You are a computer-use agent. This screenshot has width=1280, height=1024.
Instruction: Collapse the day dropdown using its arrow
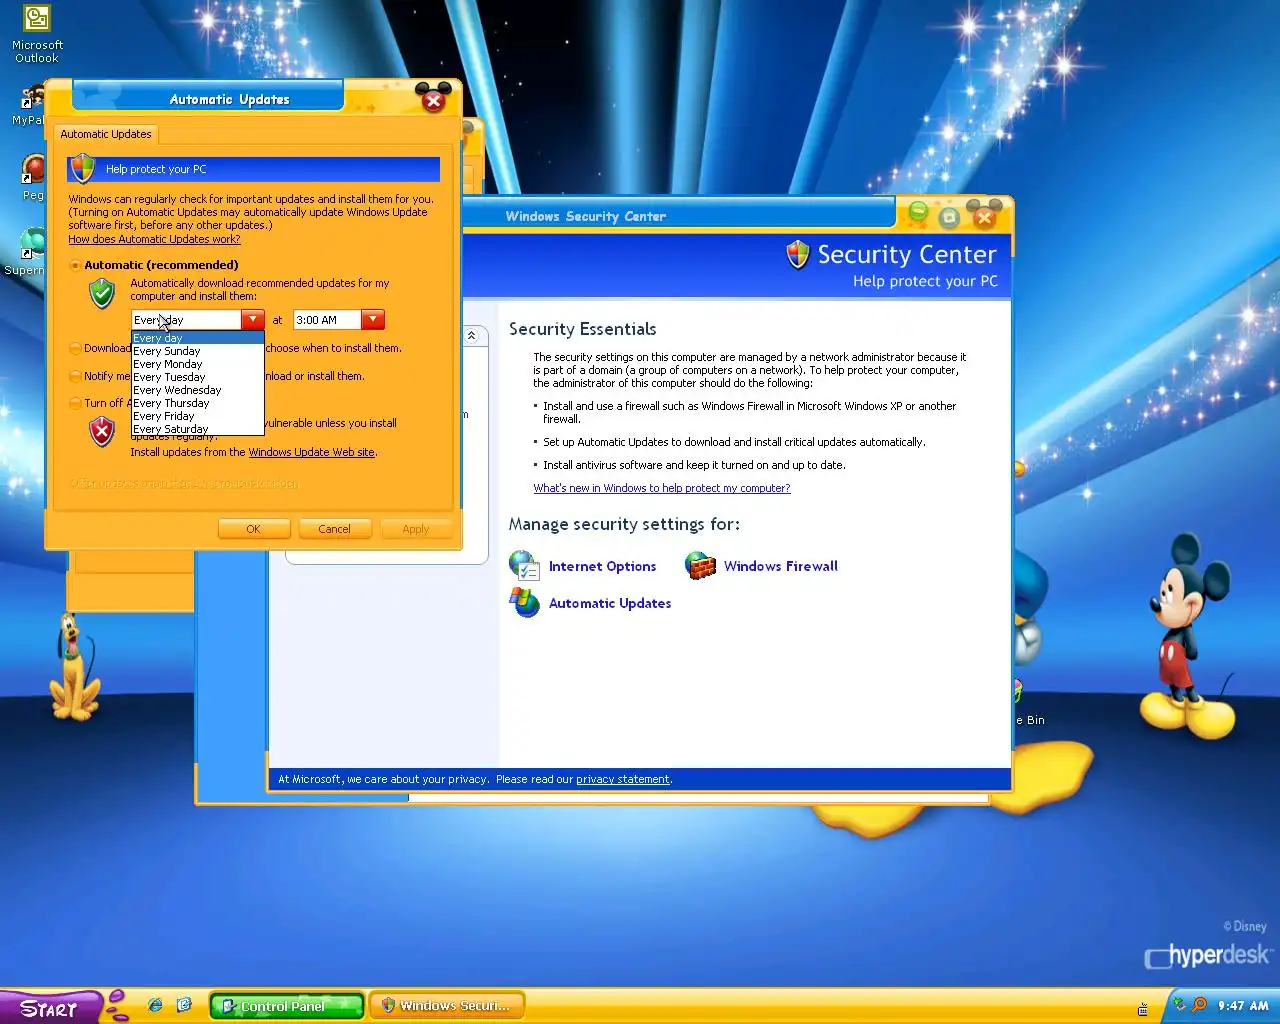point(253,320)
